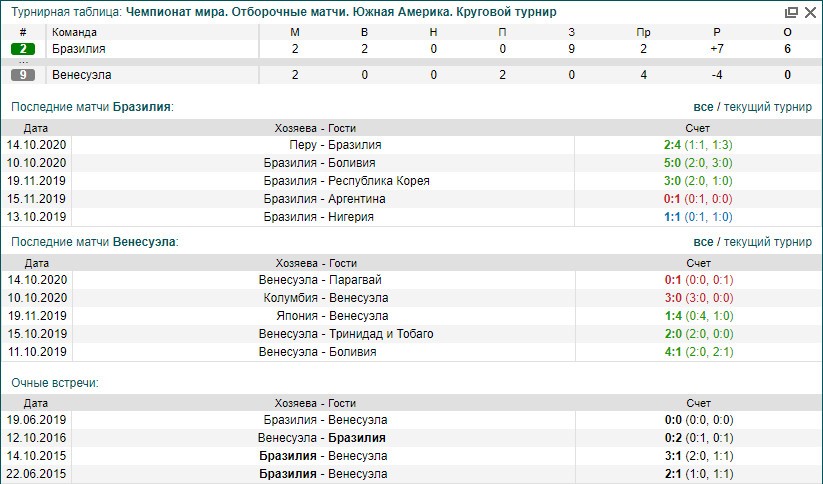Select Венесуэла in the standings table

click(x=82, y=75)
